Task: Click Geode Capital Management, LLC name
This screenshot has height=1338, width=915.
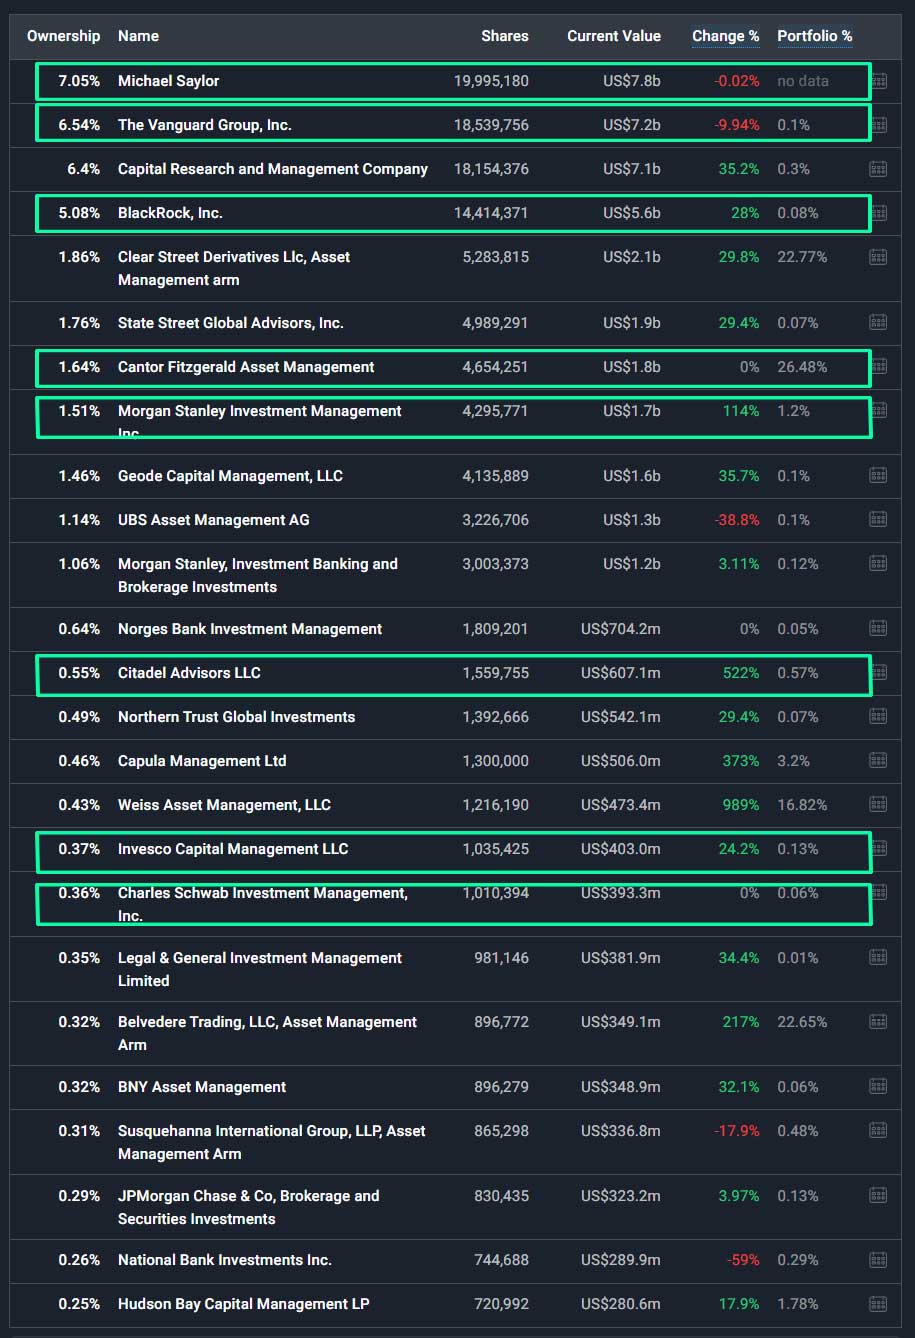Action: click(x=230, y=476)
